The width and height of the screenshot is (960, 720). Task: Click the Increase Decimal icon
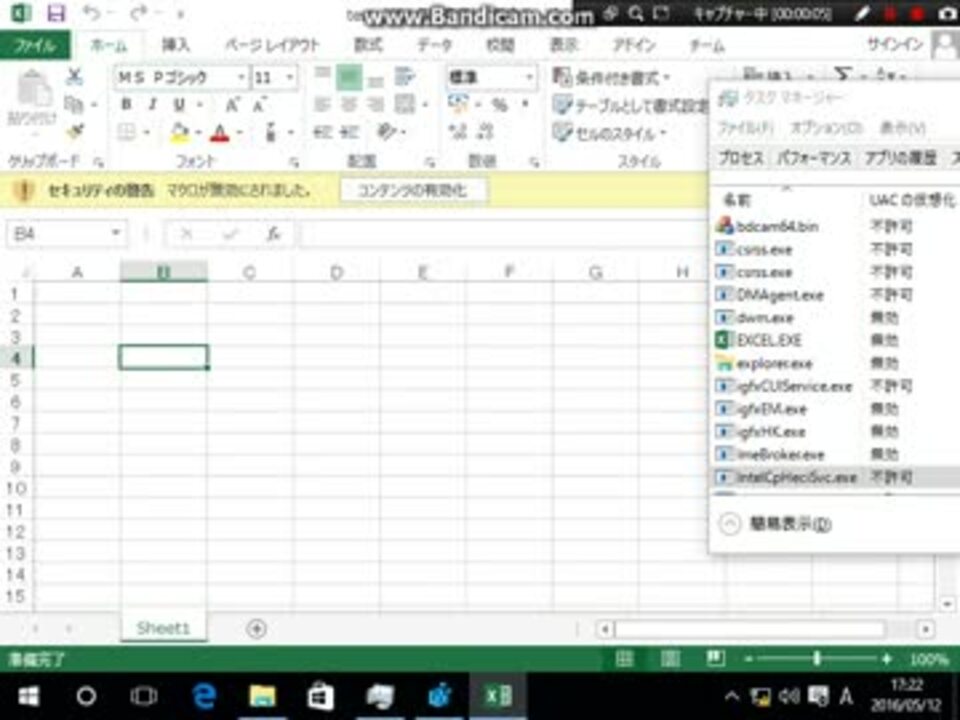[x=457, y=132]
